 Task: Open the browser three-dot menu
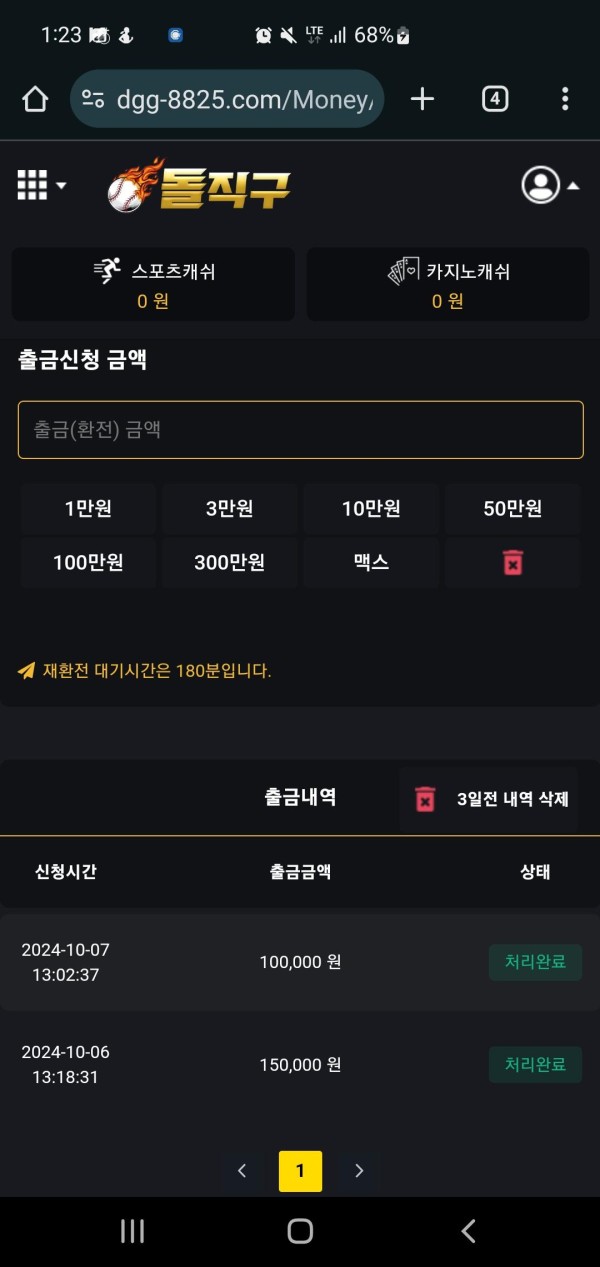[x=565, y=98]
